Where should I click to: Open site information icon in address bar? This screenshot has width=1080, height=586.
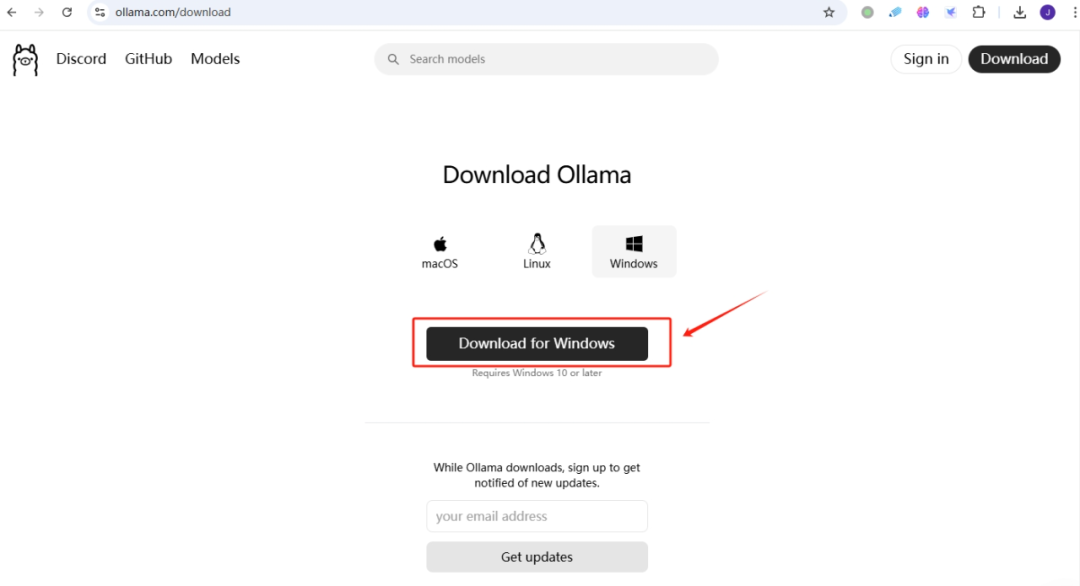[99, 12]
